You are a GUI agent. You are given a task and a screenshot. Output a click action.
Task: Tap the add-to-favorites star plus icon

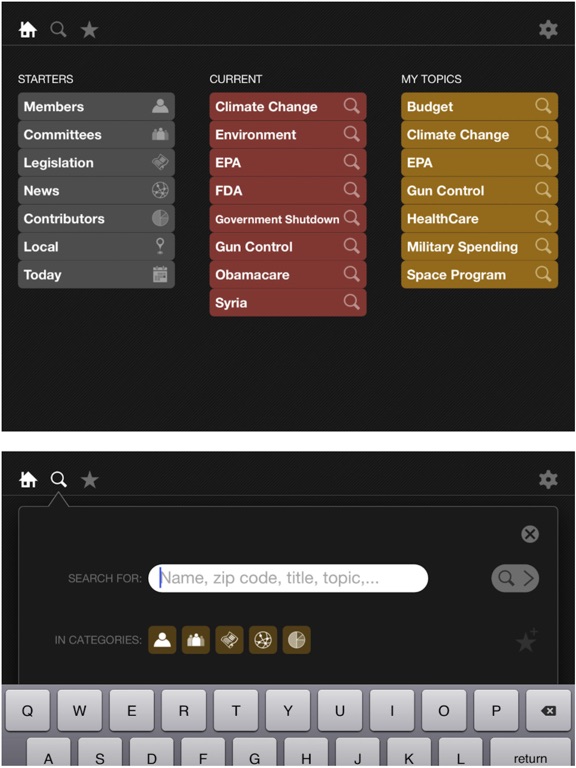(x=527, y=640)
